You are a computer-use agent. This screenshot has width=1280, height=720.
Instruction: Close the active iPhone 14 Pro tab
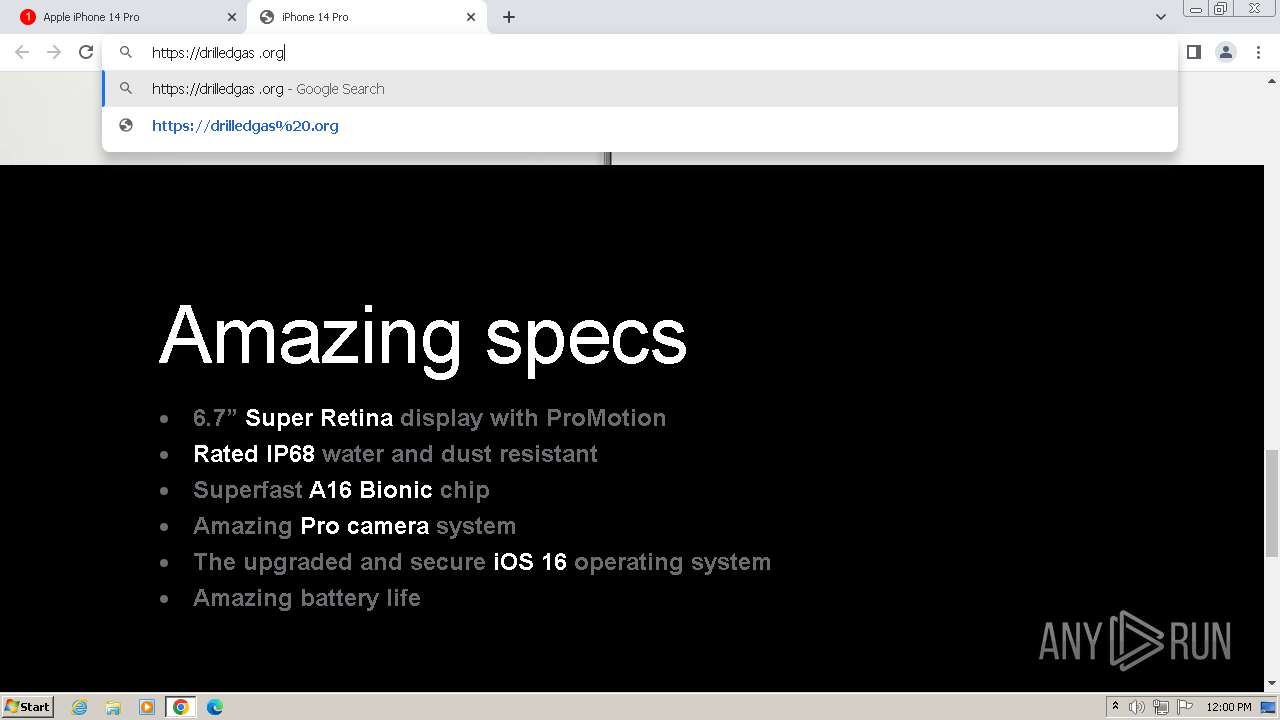click(471, 17)
